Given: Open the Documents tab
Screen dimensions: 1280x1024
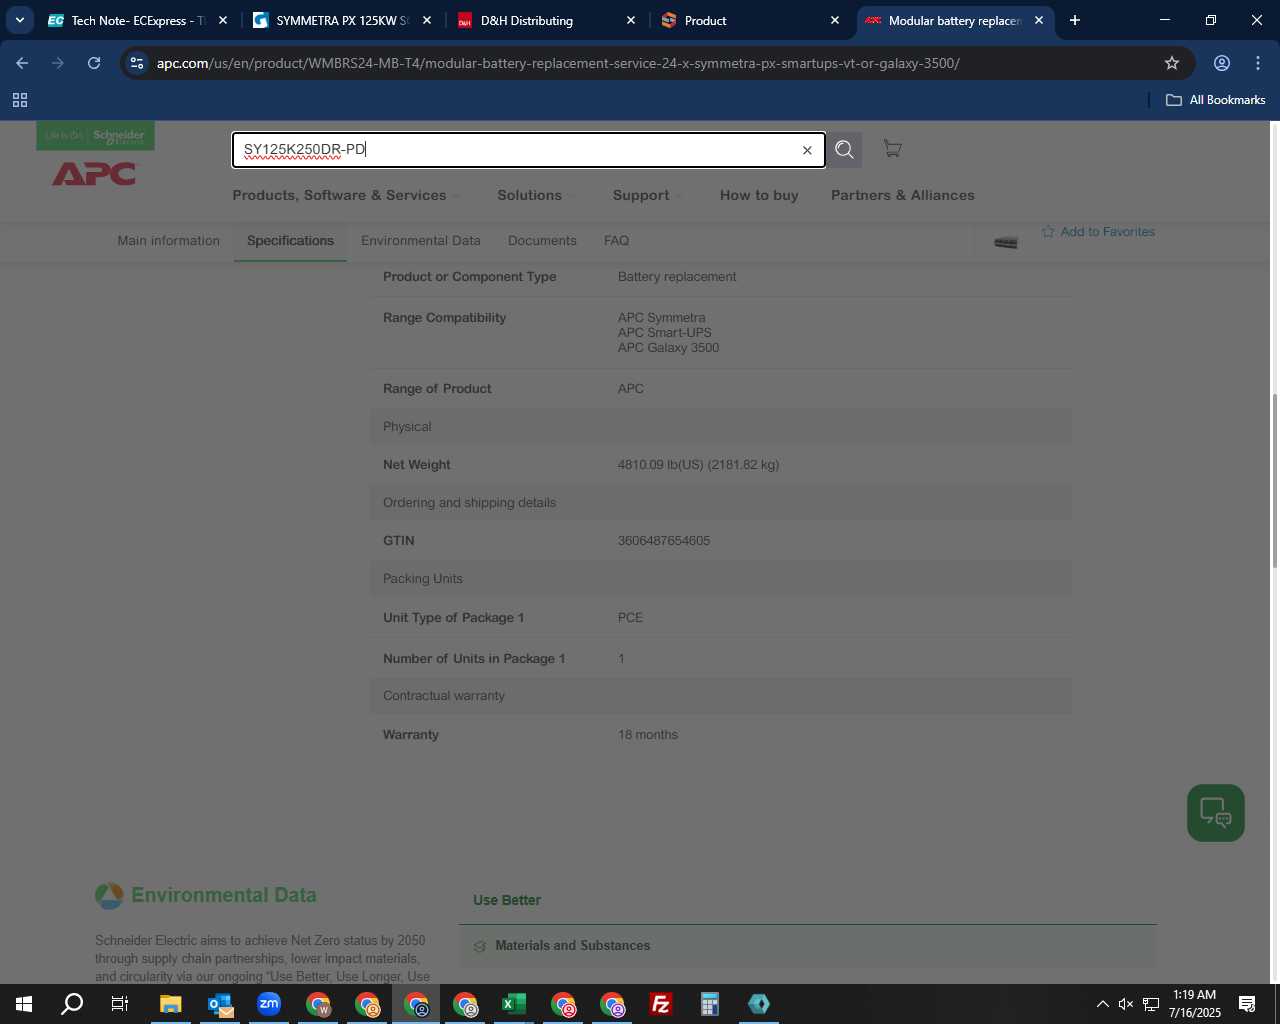Looking at the screenshot, I should click(x=542, y=241).
